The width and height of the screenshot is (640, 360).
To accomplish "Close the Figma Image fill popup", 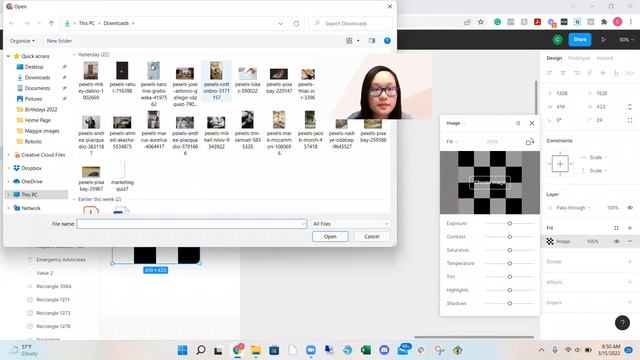I will 531,123.
